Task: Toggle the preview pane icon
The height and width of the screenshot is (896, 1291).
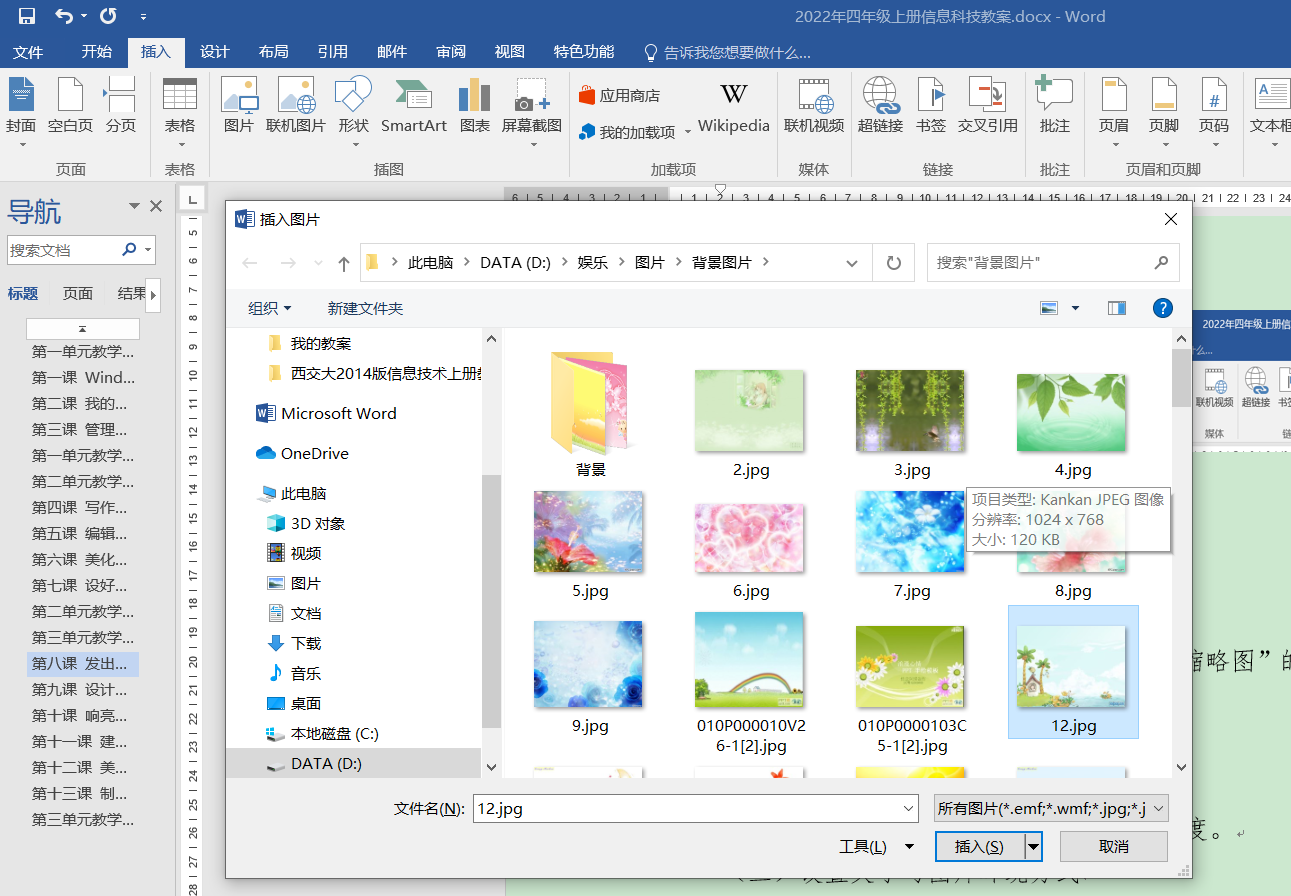Action: point(1116,308)
